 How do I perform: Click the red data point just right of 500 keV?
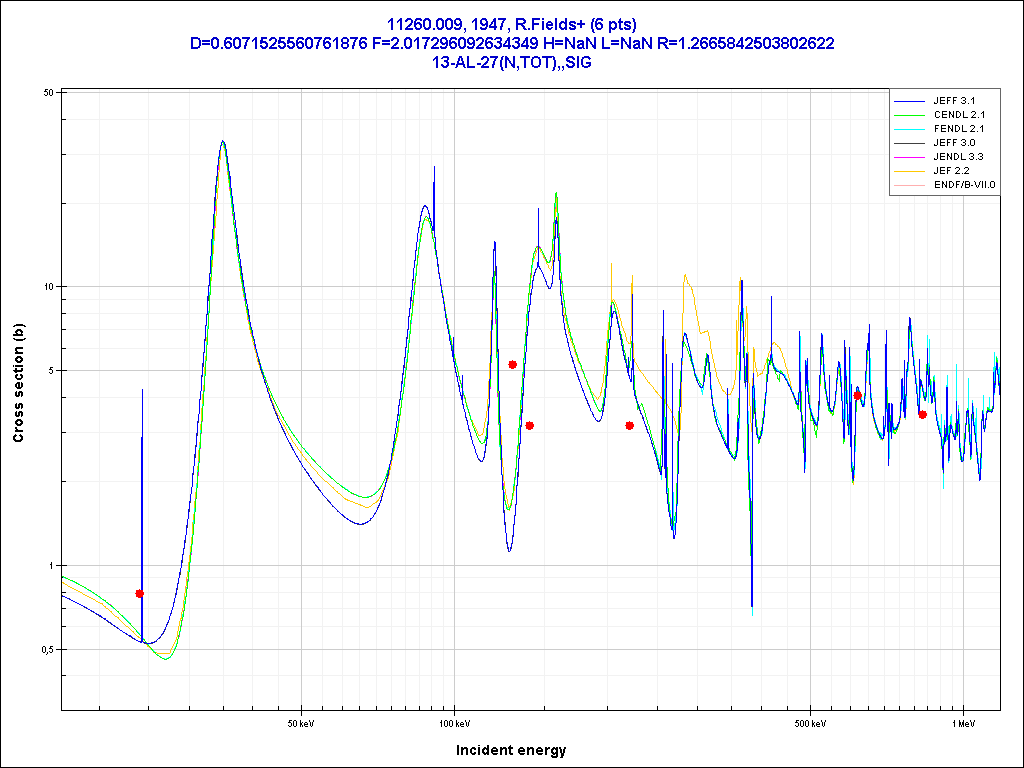pos(857,396)
